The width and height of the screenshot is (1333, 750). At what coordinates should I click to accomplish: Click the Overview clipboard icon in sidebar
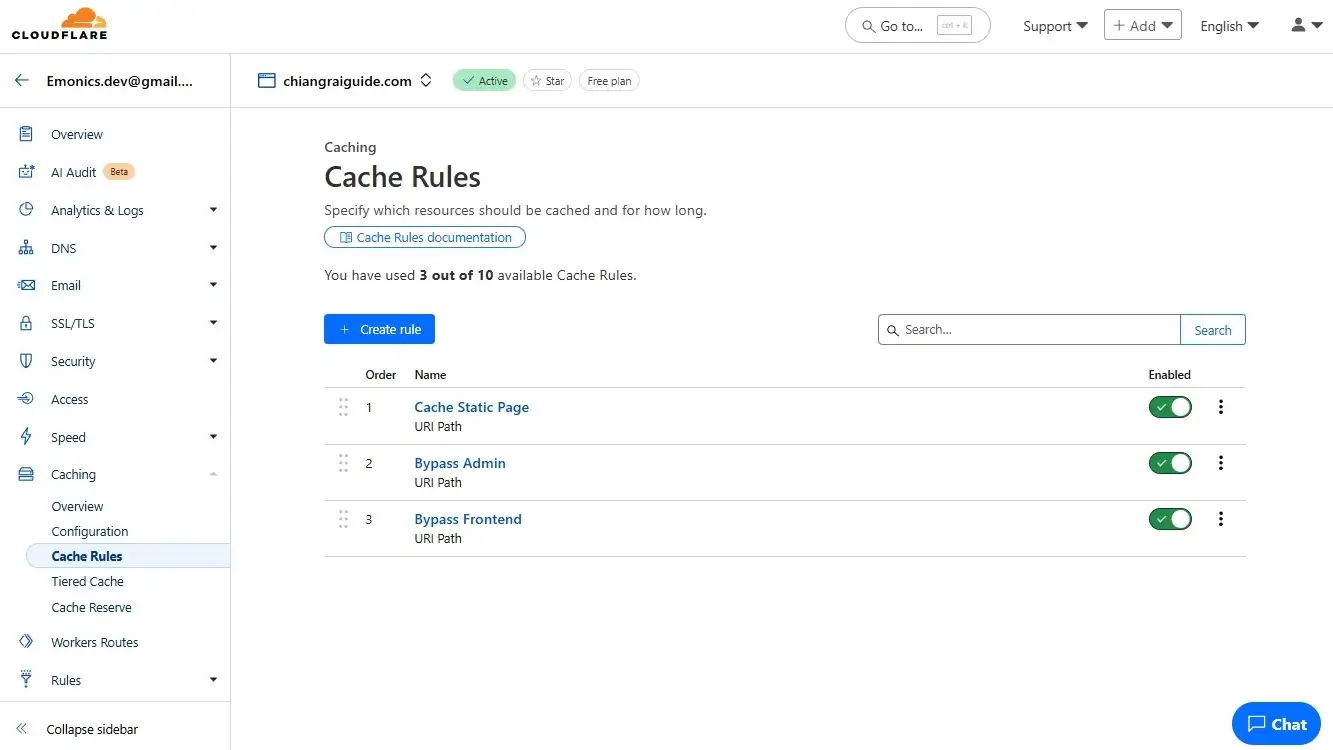(x=27, y=134)
